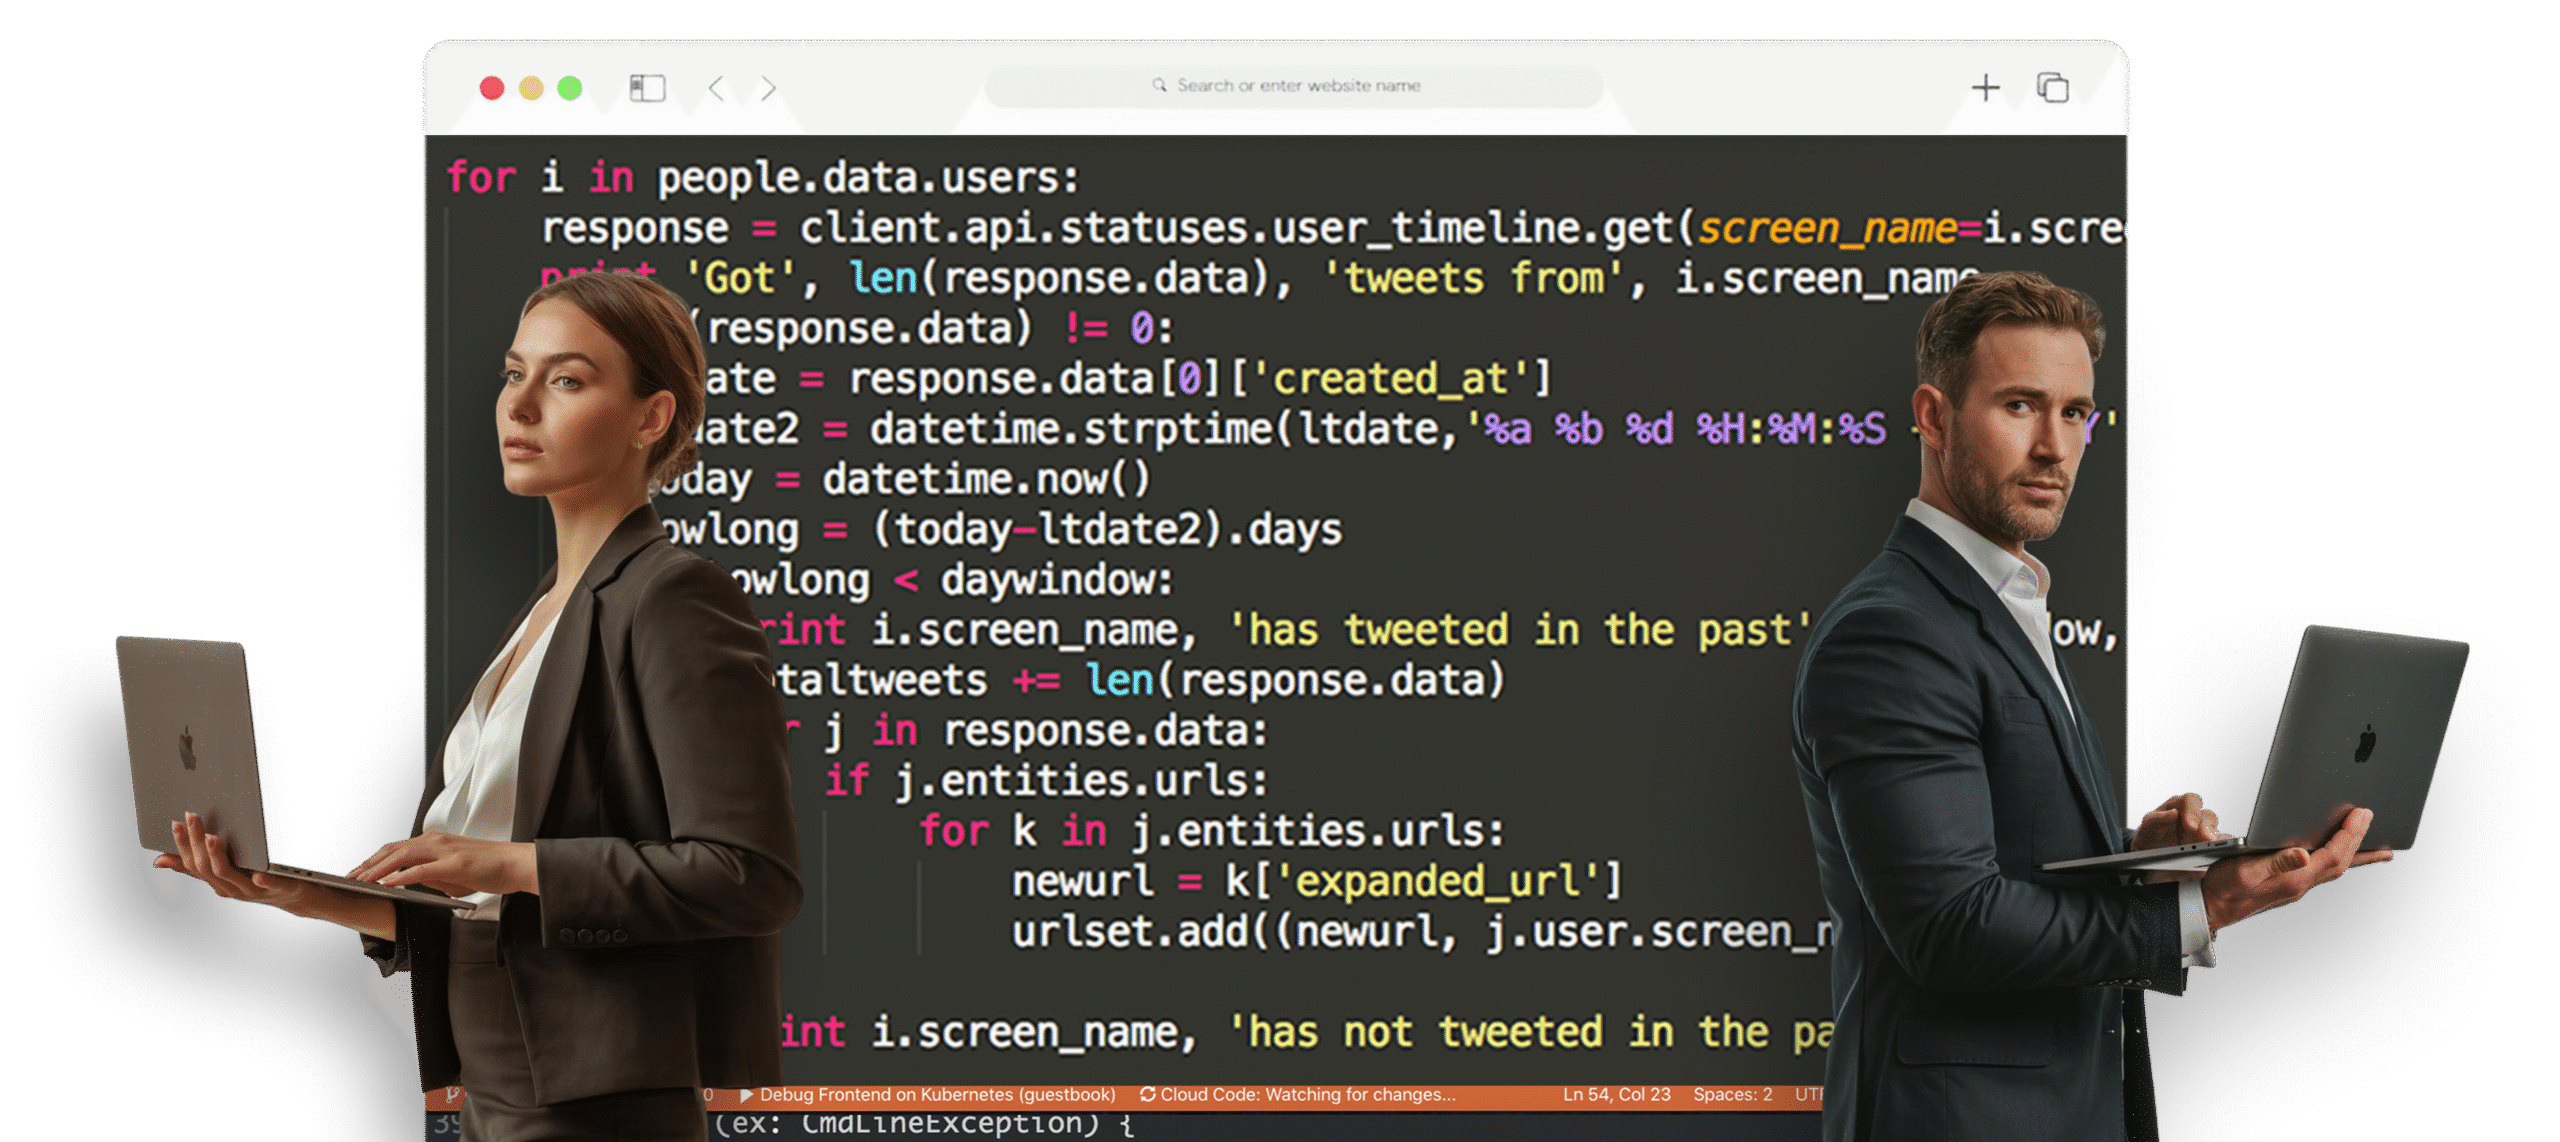Go back with the left chevron arrow

click(x=716, y=88)
